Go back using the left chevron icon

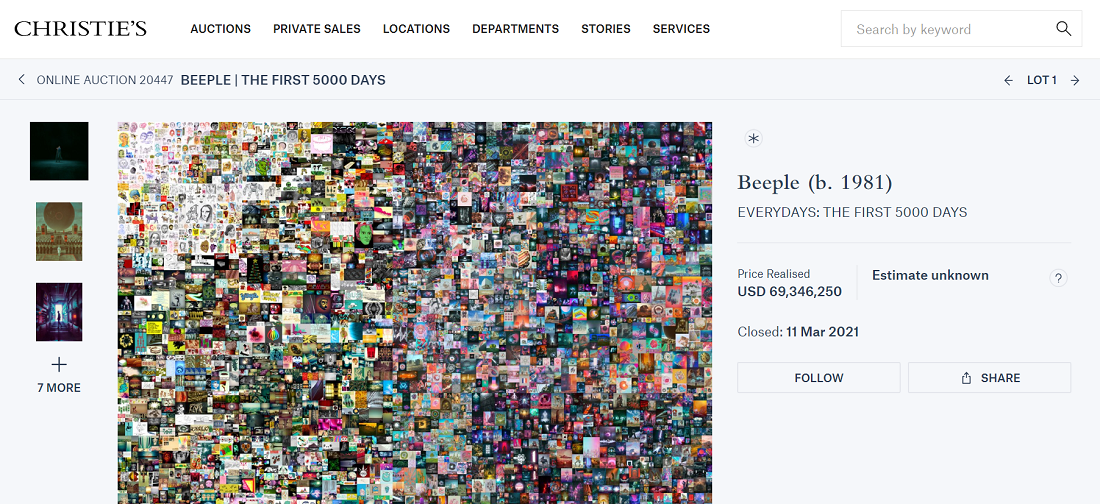(x=21, y=80)
